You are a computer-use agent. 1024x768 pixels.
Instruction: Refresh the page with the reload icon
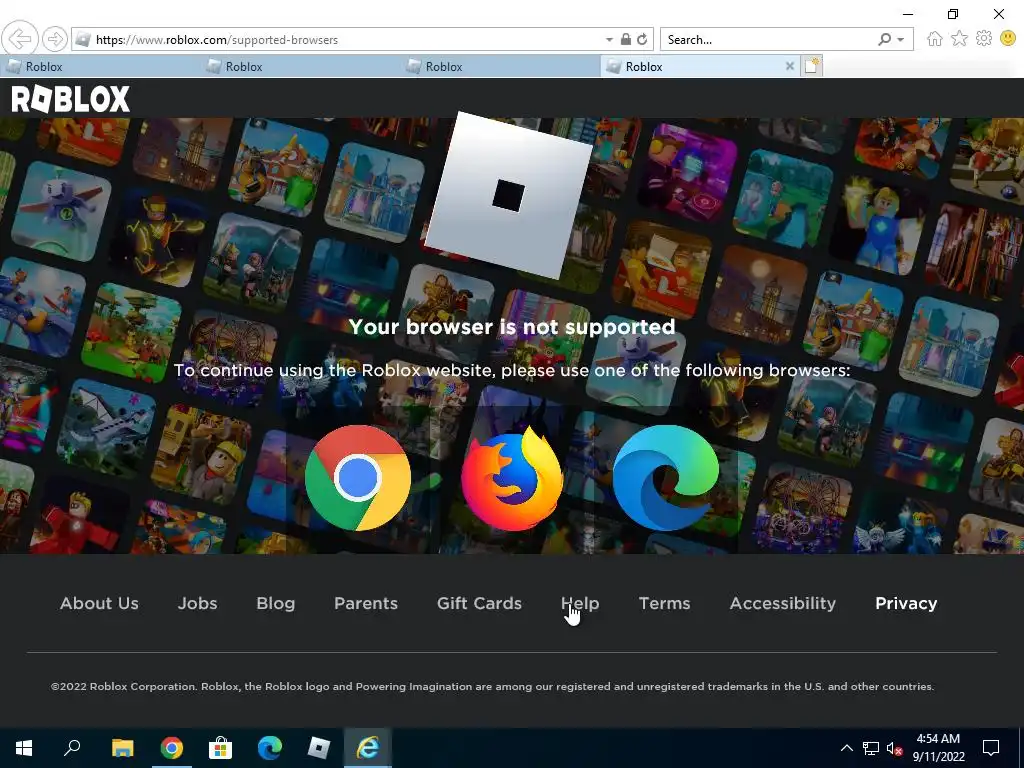642,39
